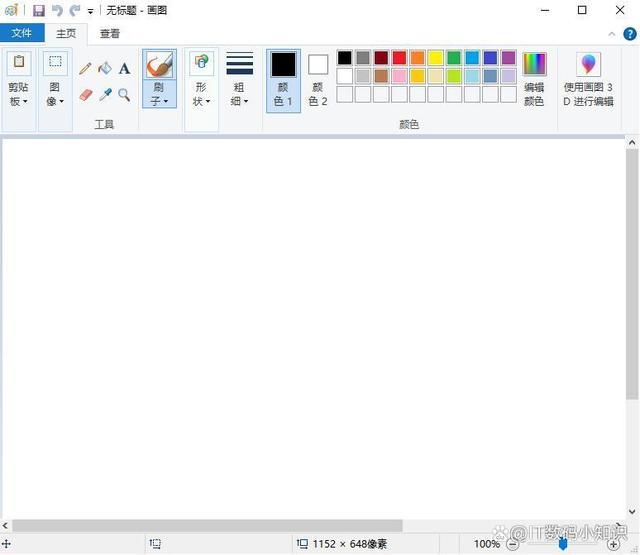Pick the dark gray color swatch
The width and height of the screenshot is (640, 555).
(x=363, y=58)
